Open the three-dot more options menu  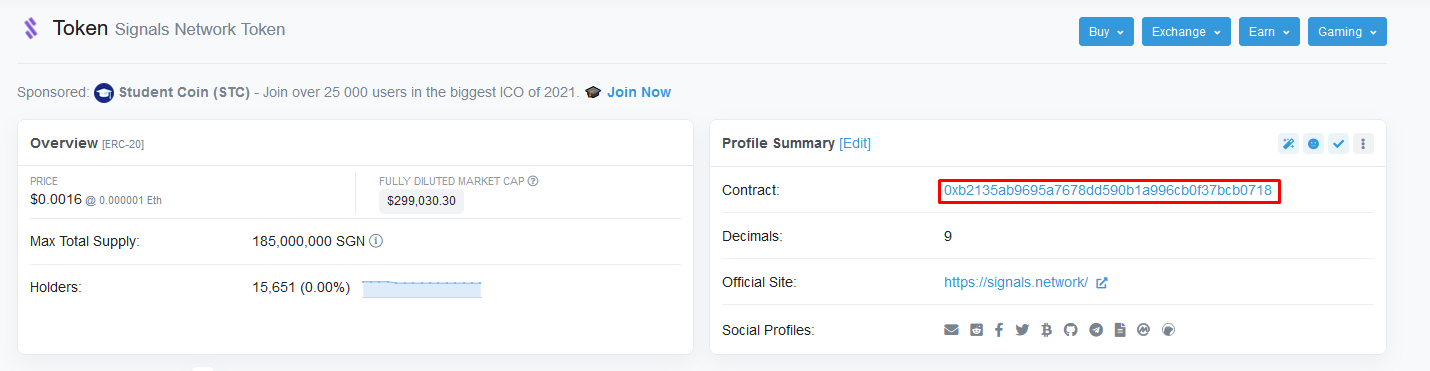1363,144
